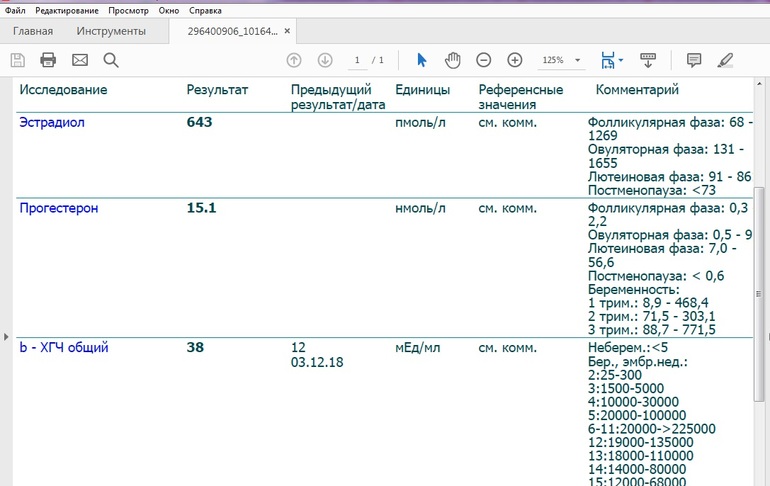Go to previous page arrow
Screen dimensions: 770x486
[x=294, y=60]
